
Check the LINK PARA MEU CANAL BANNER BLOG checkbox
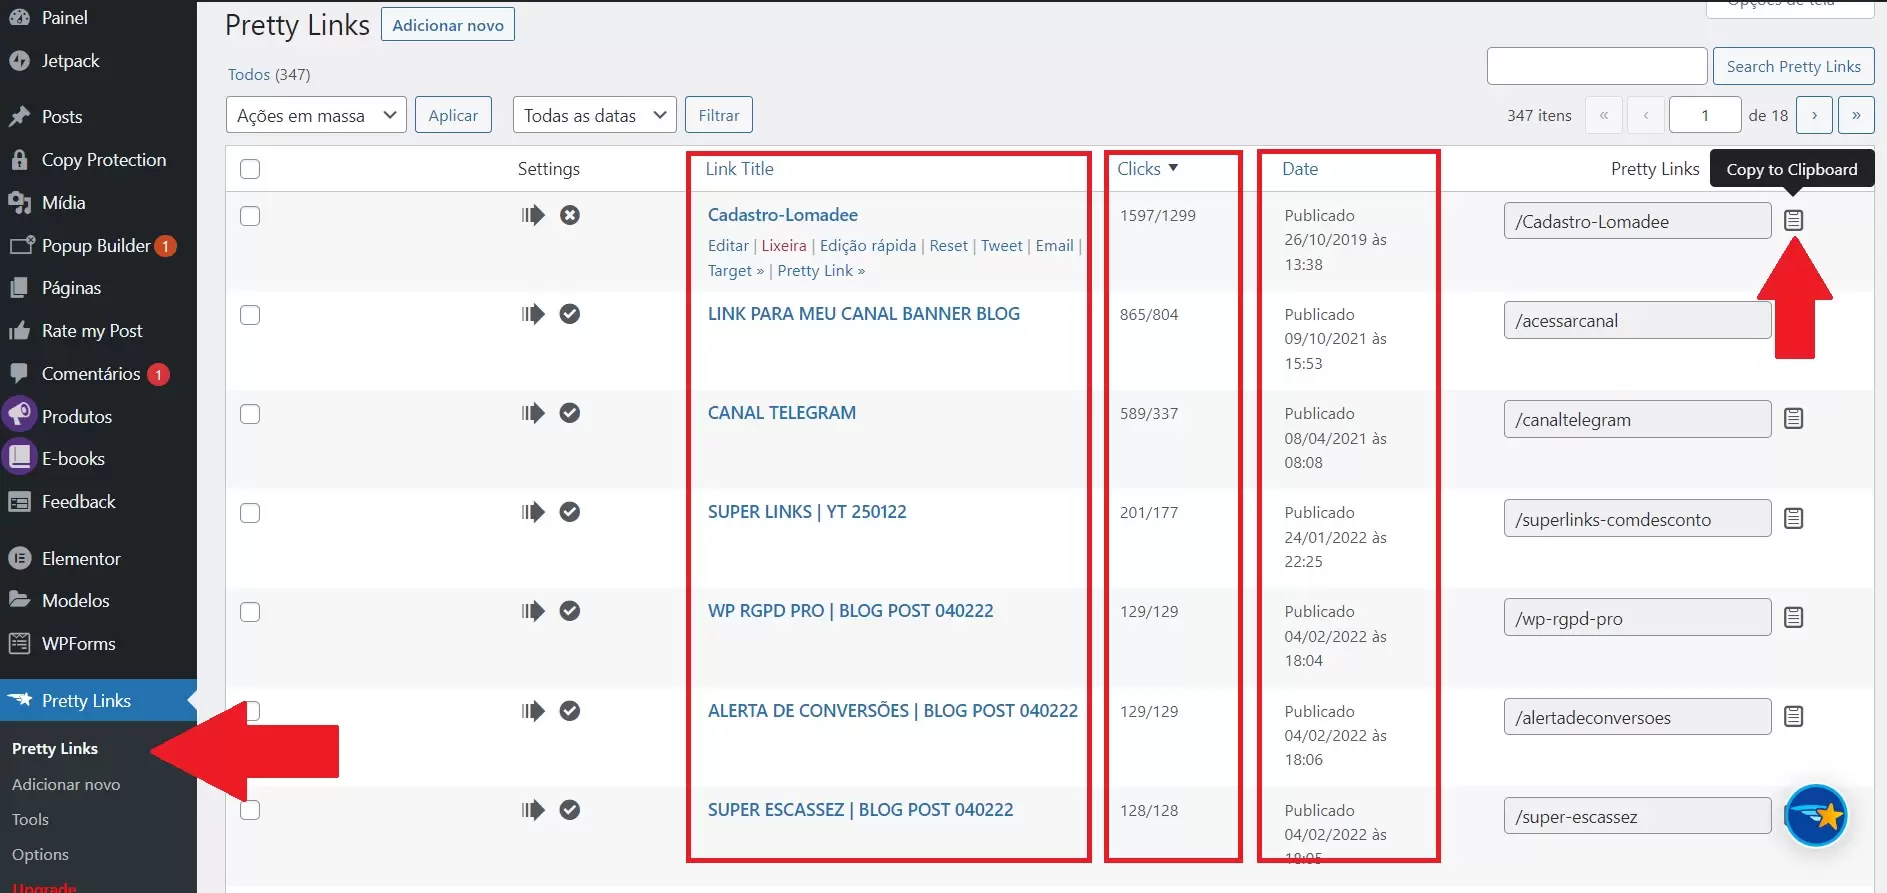coord(250,315)
